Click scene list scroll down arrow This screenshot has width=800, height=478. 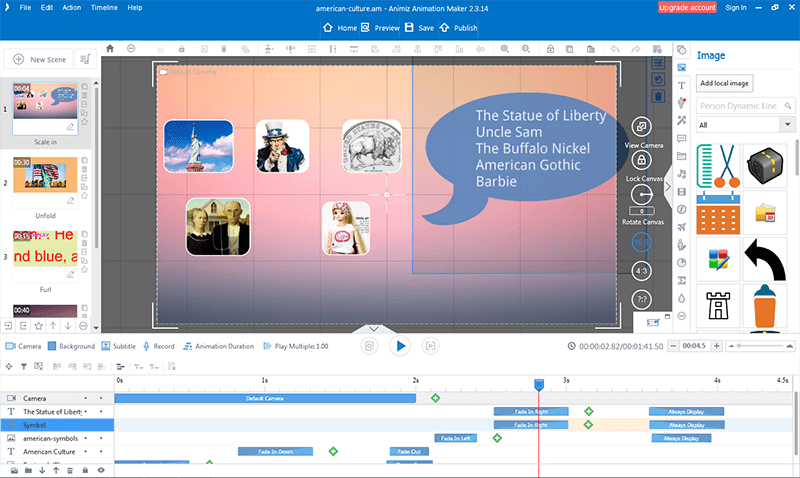(96, 328)
